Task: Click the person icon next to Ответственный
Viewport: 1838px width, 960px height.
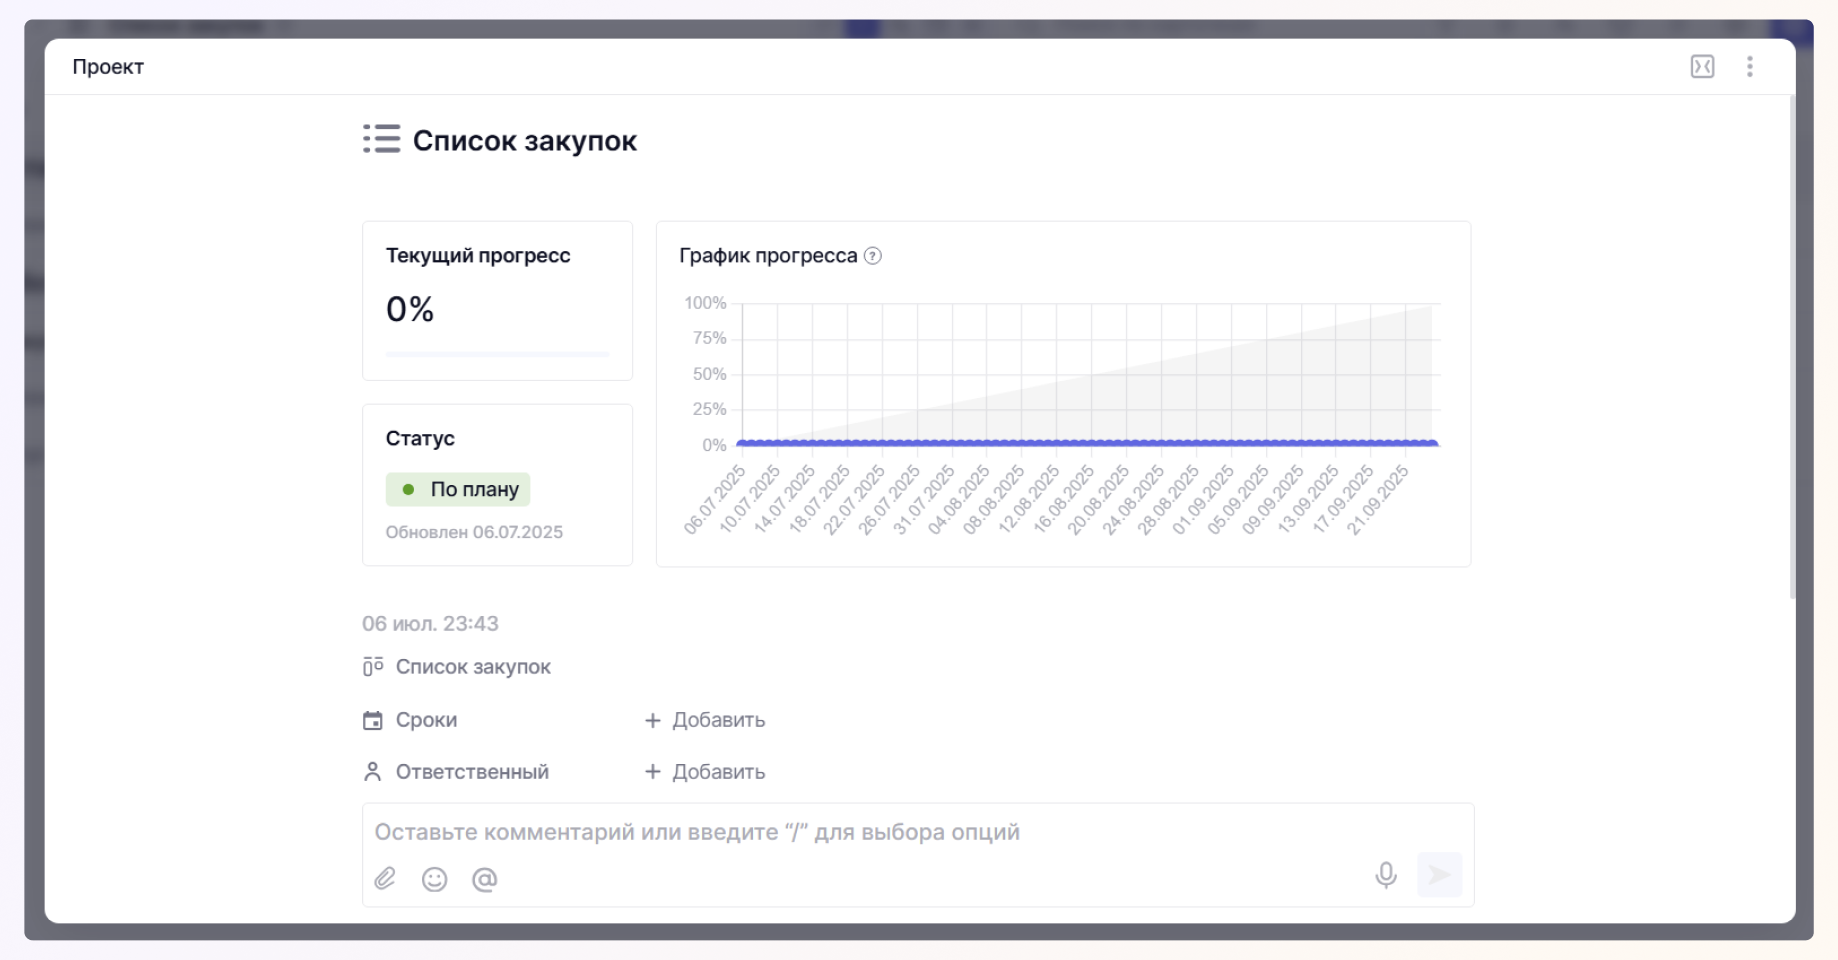Action: coord(373,772)
